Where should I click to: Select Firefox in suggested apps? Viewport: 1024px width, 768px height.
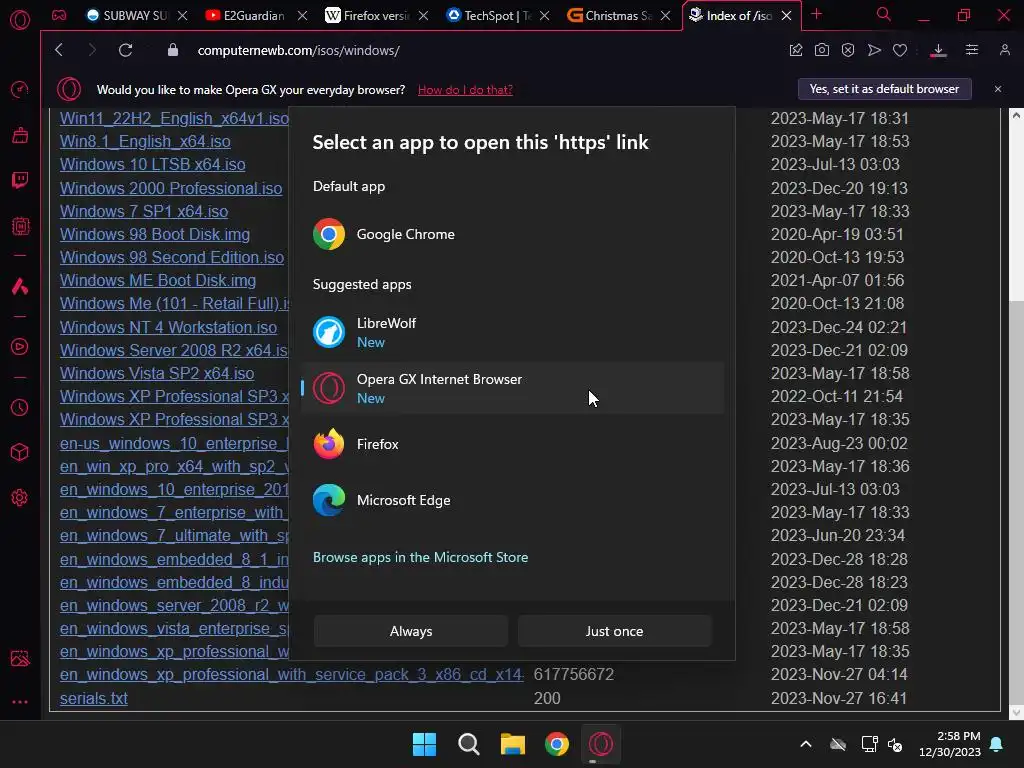(x=513, y=444)
